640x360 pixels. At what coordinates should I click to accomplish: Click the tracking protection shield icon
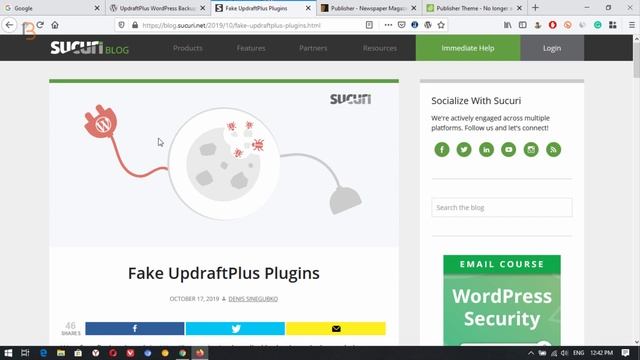tap(122, 25)
